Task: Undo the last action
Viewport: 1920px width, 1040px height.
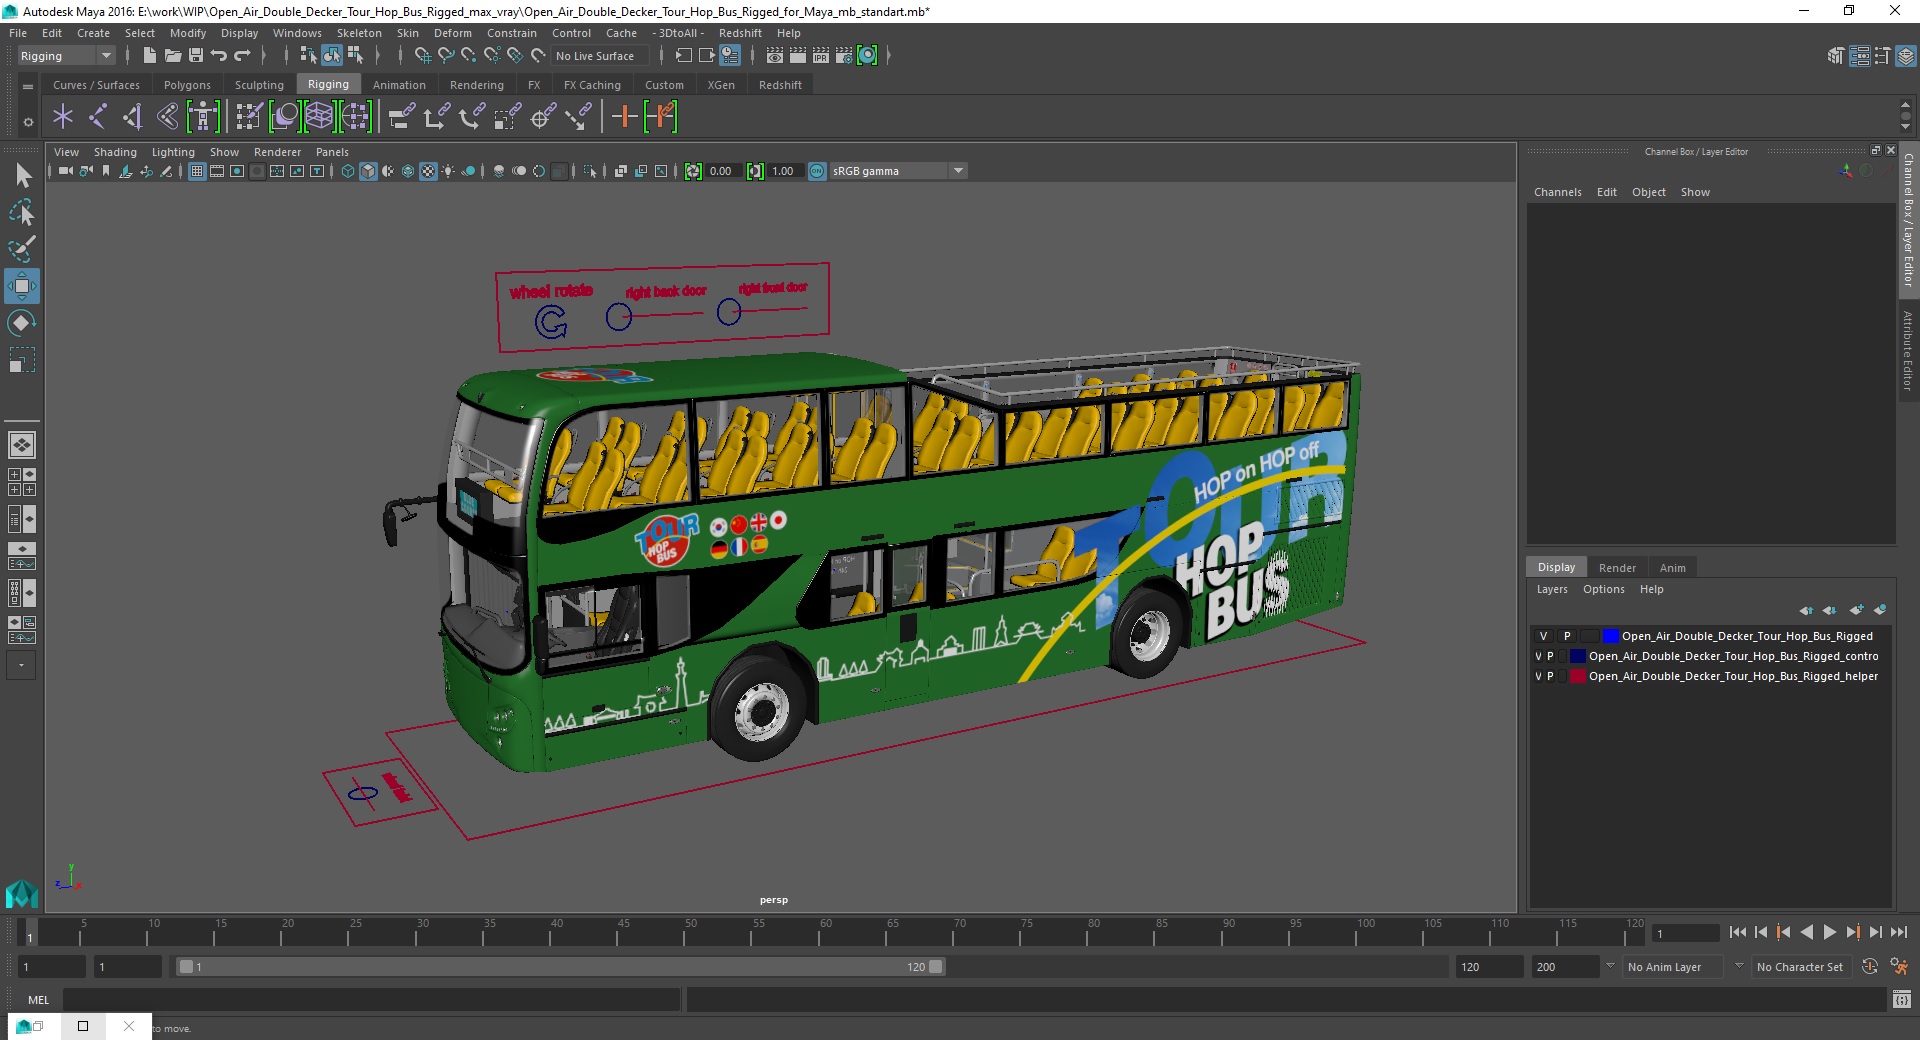Action: [x=219, y=56]
